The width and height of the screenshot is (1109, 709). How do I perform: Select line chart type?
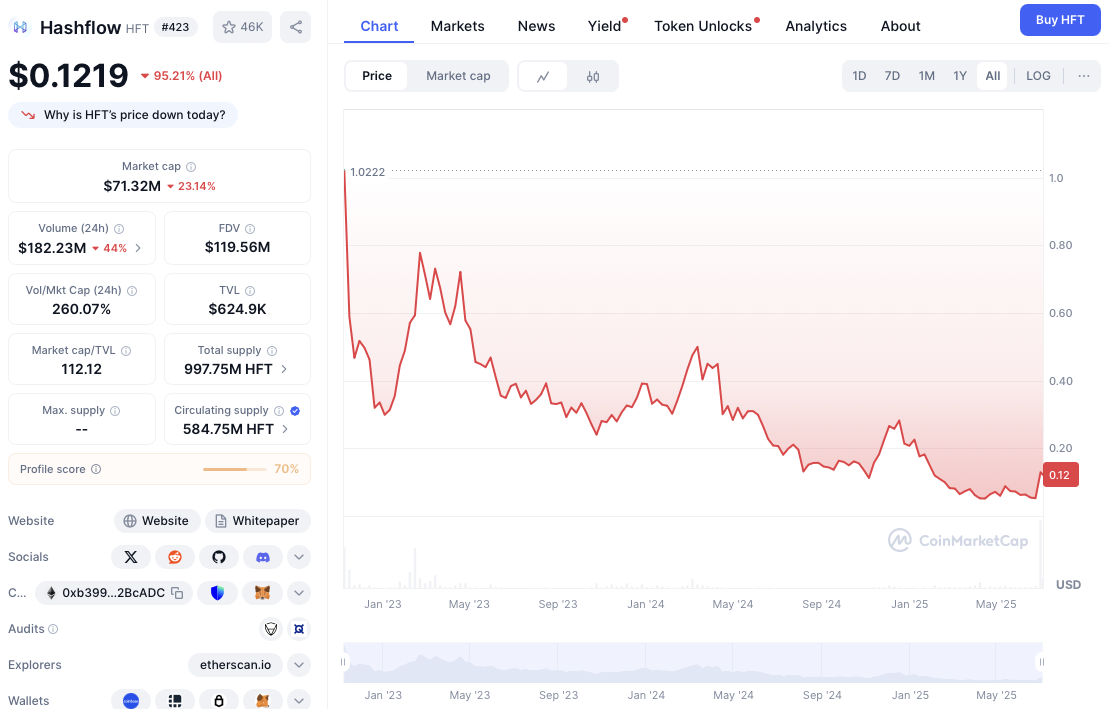pos(543,76)
